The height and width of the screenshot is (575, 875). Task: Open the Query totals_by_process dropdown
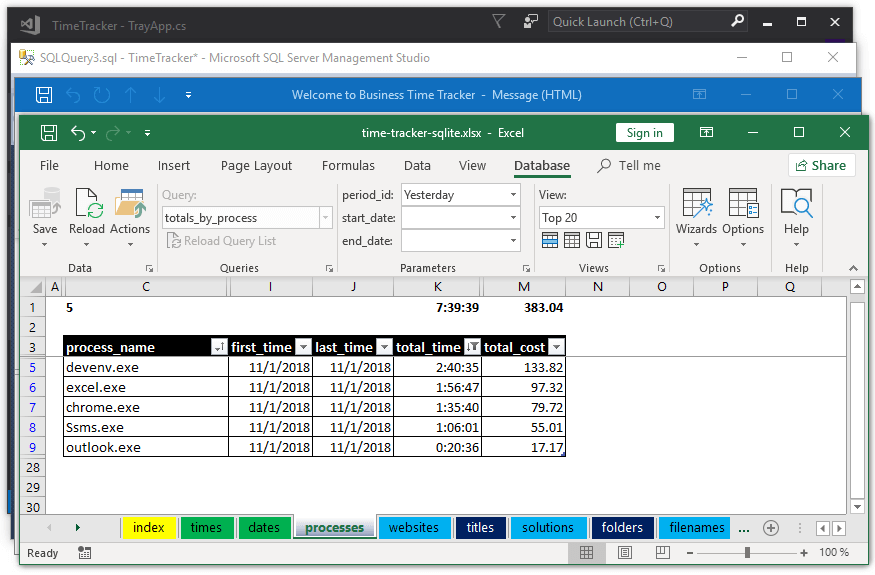[x=326, y=218]
